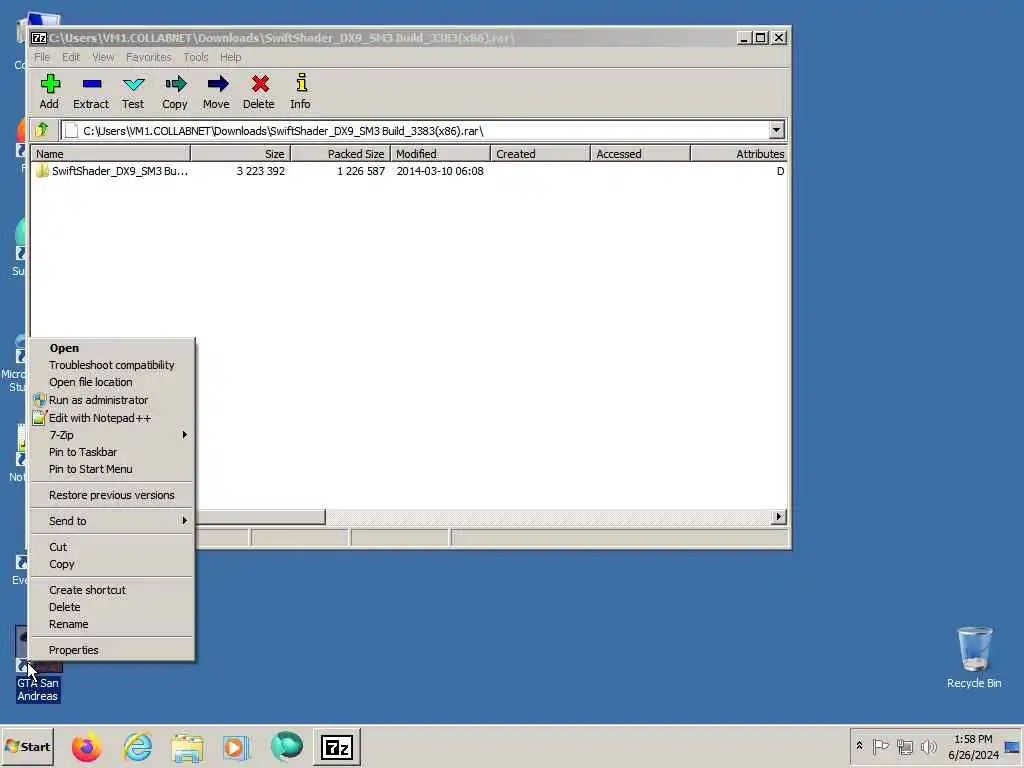This screenshot has width=1024, height=768.
Task: Open Windows Media Player taskbar icon
Action: (x=236, y=747)
